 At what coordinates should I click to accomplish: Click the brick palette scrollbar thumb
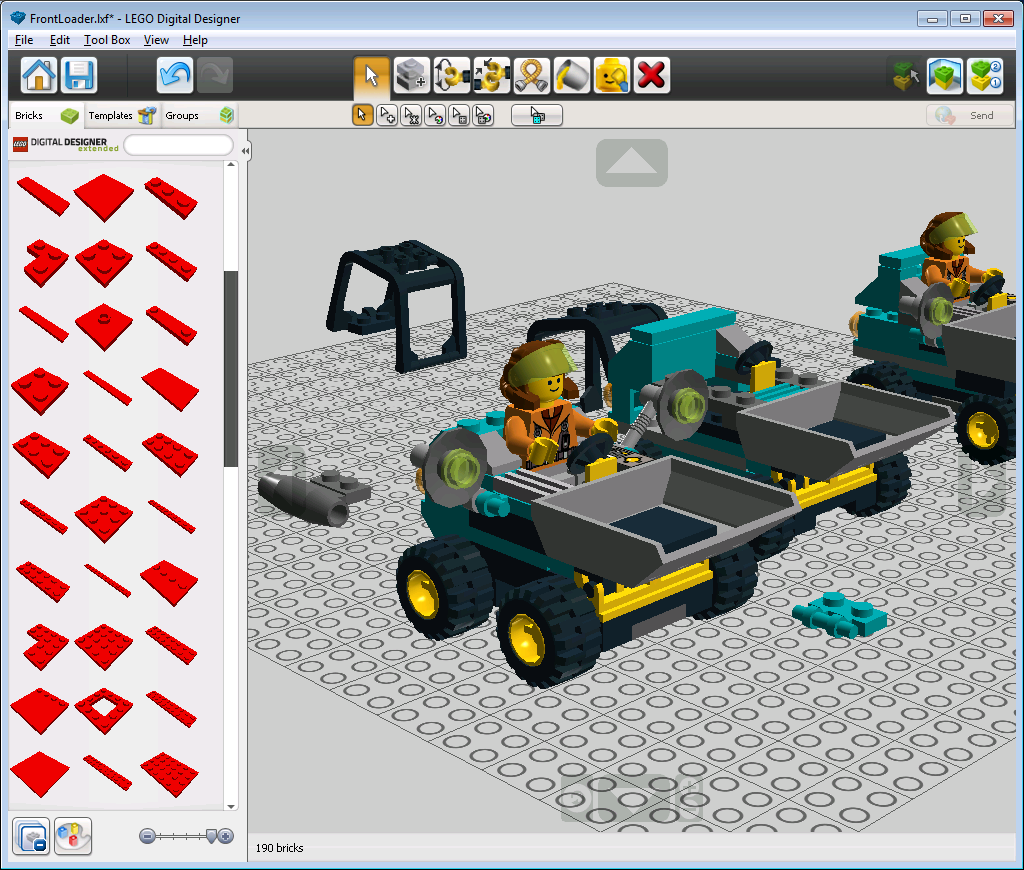point(231,368)
